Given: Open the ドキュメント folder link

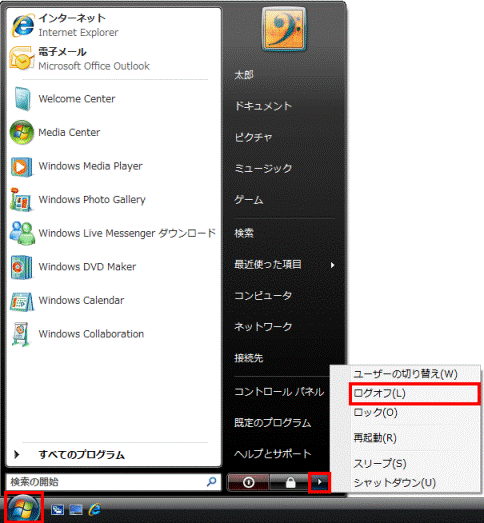Looking at the screenshot, I should coord(263,106).
